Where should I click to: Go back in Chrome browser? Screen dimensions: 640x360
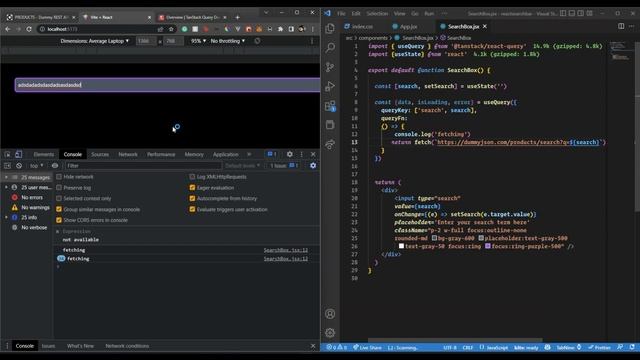tap(8, 29)
